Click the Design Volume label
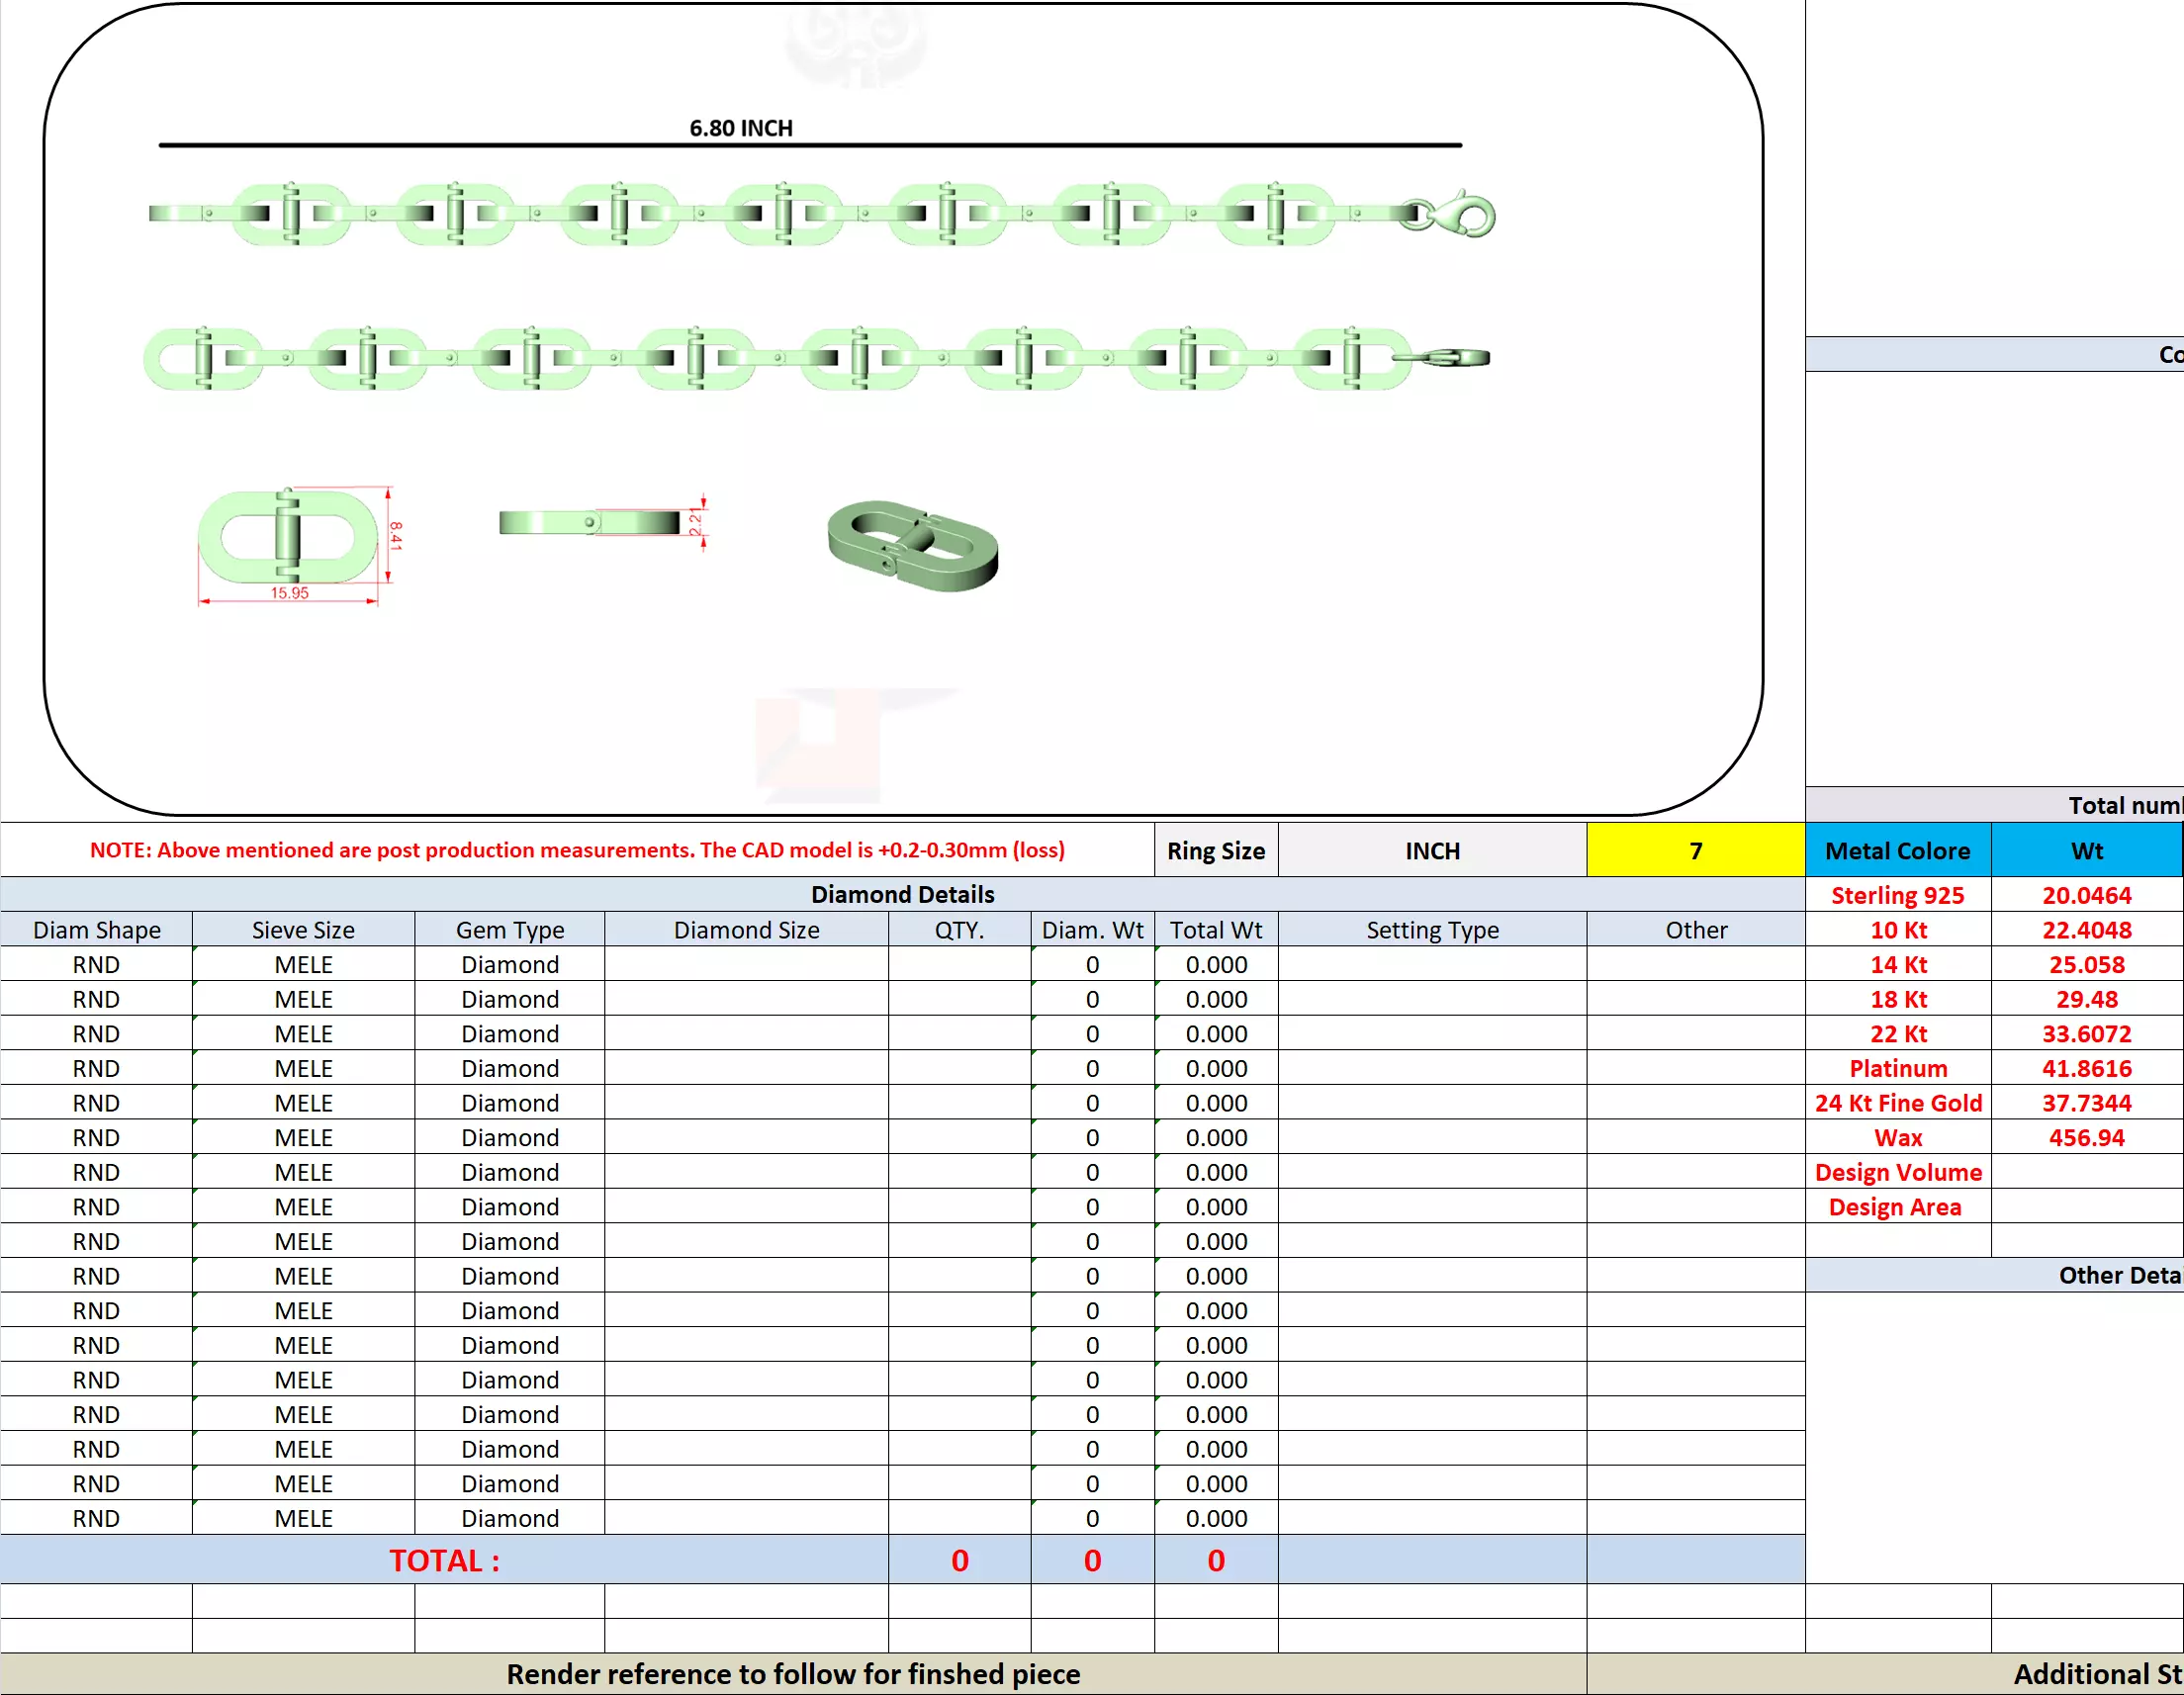Image resolution: width=2184 pixels, height=1695 pixels. point(1897,1172)
